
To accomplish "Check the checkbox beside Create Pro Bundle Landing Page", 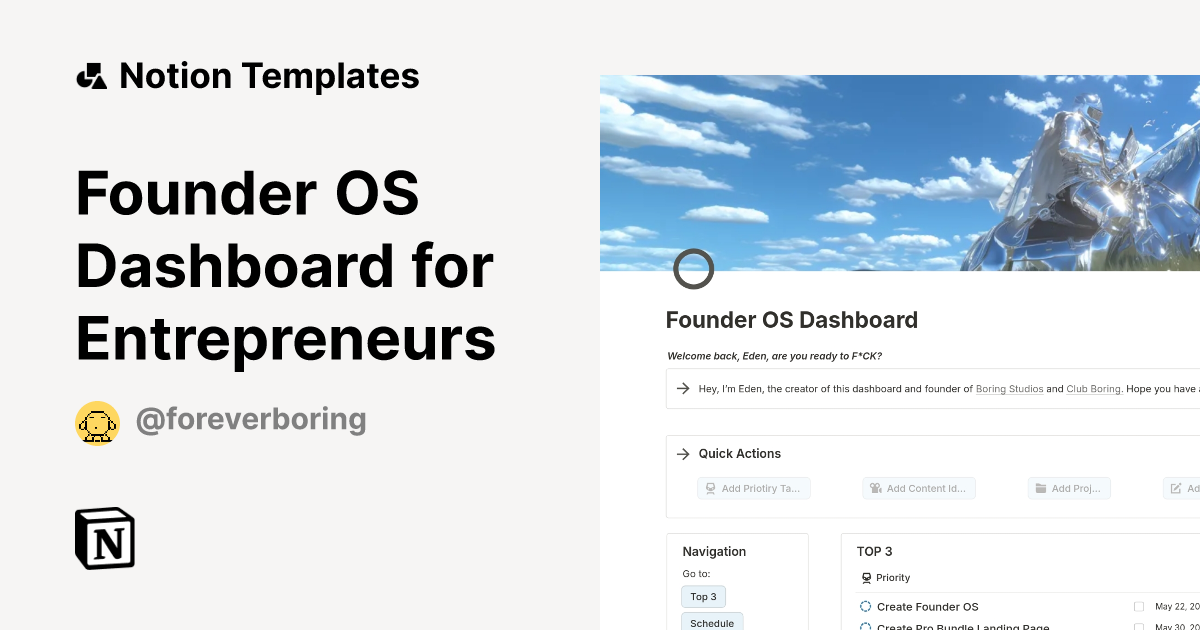I will 1138,627.
